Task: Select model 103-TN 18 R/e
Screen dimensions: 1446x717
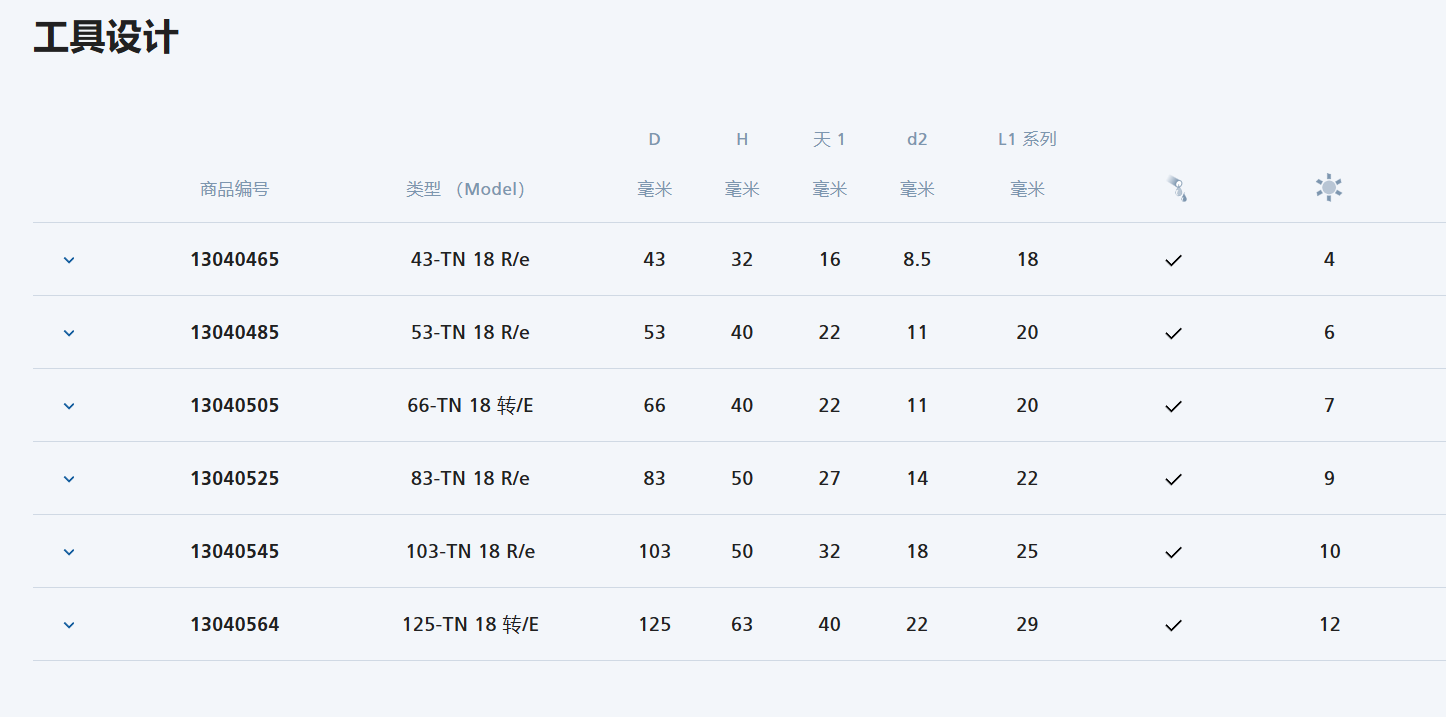Action: pyautogui.click(x=470, y=551)
